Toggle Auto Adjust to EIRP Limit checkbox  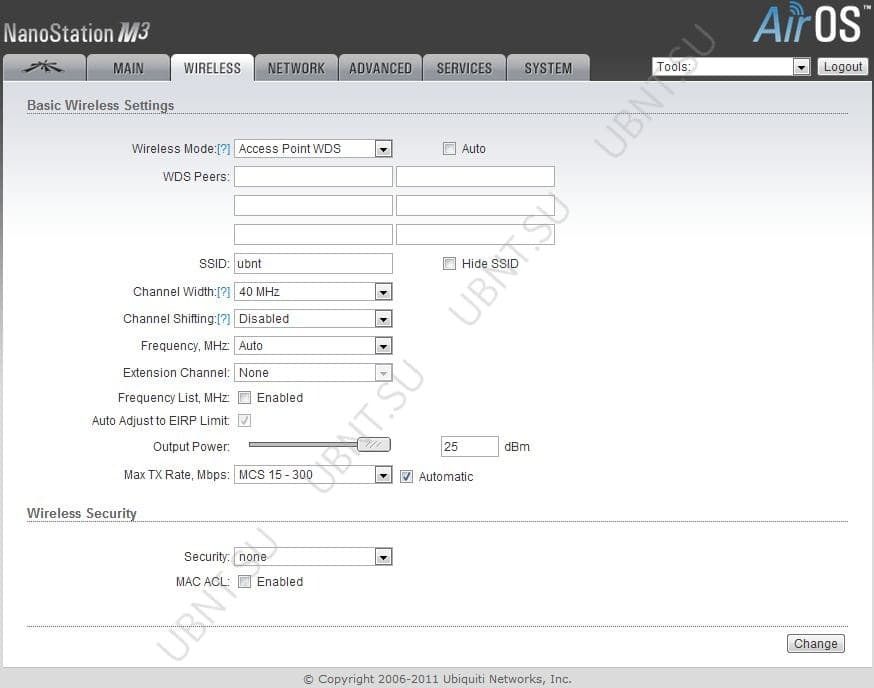244,420
